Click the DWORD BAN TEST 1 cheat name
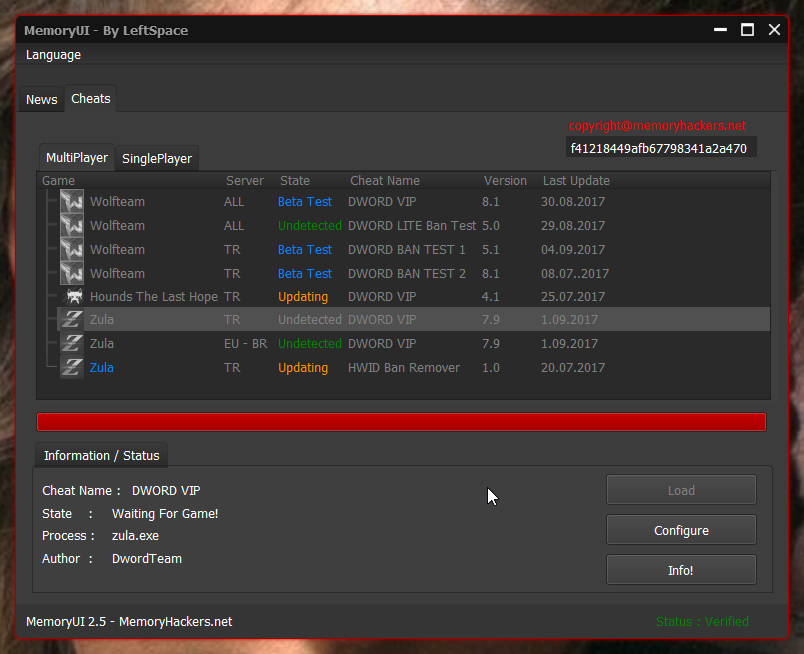 (407, 249)
